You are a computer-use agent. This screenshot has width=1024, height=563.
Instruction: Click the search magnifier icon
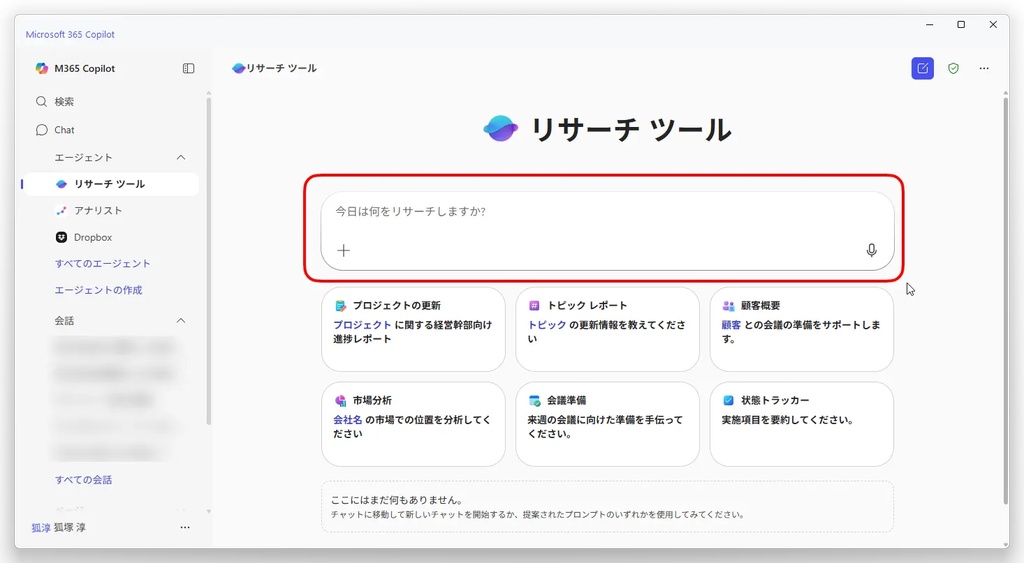click(41, 101)
